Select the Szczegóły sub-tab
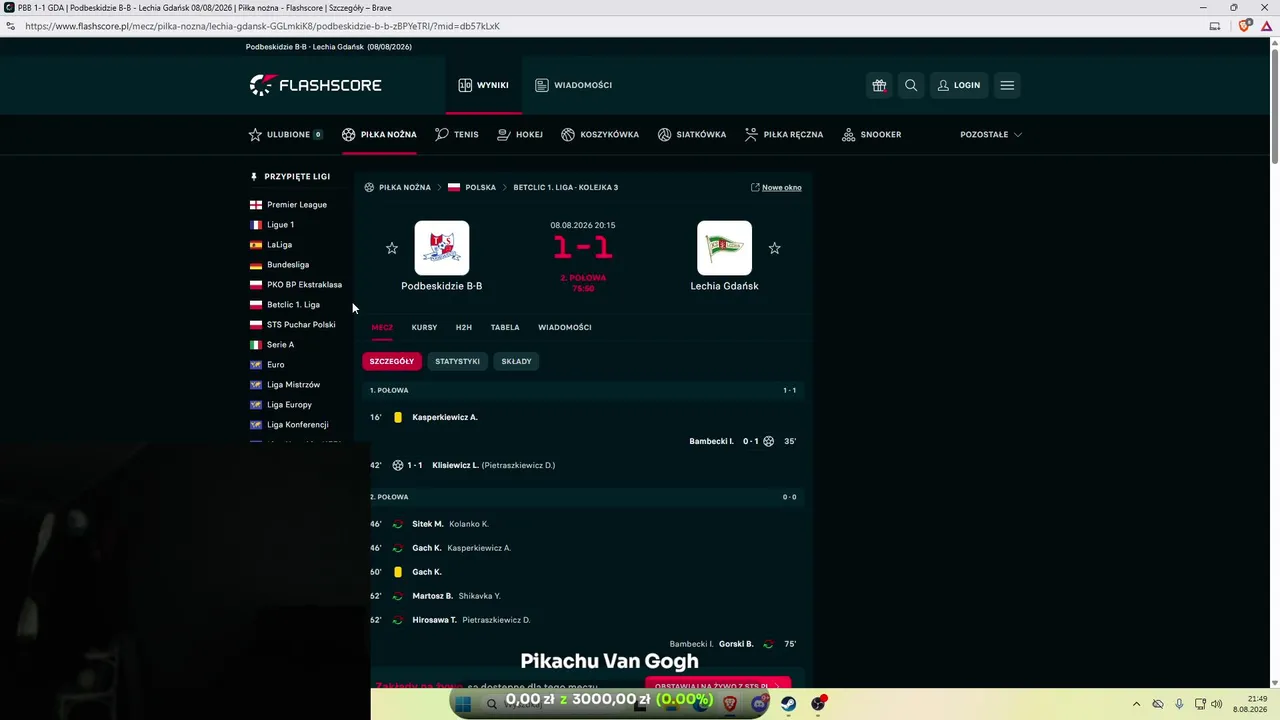This screenshot has width=1280, height=720. [x=392, y=361]
